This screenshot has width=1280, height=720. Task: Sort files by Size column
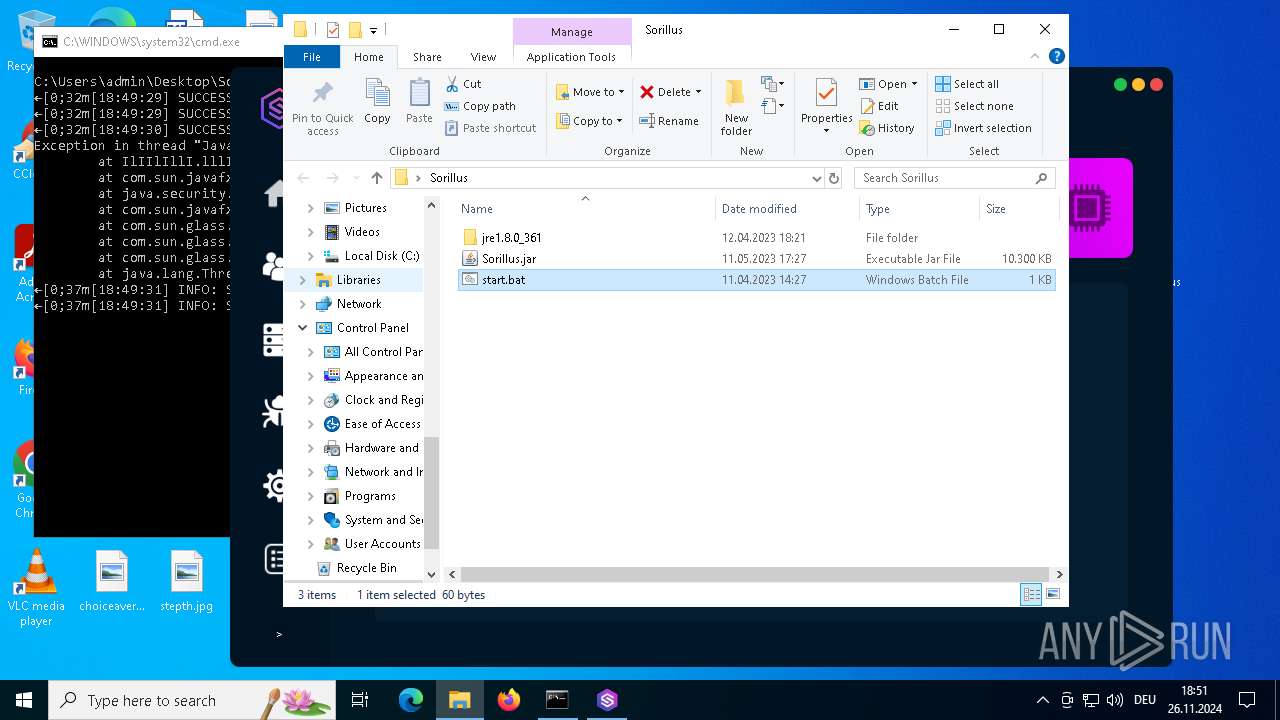tap(1018, 209)
